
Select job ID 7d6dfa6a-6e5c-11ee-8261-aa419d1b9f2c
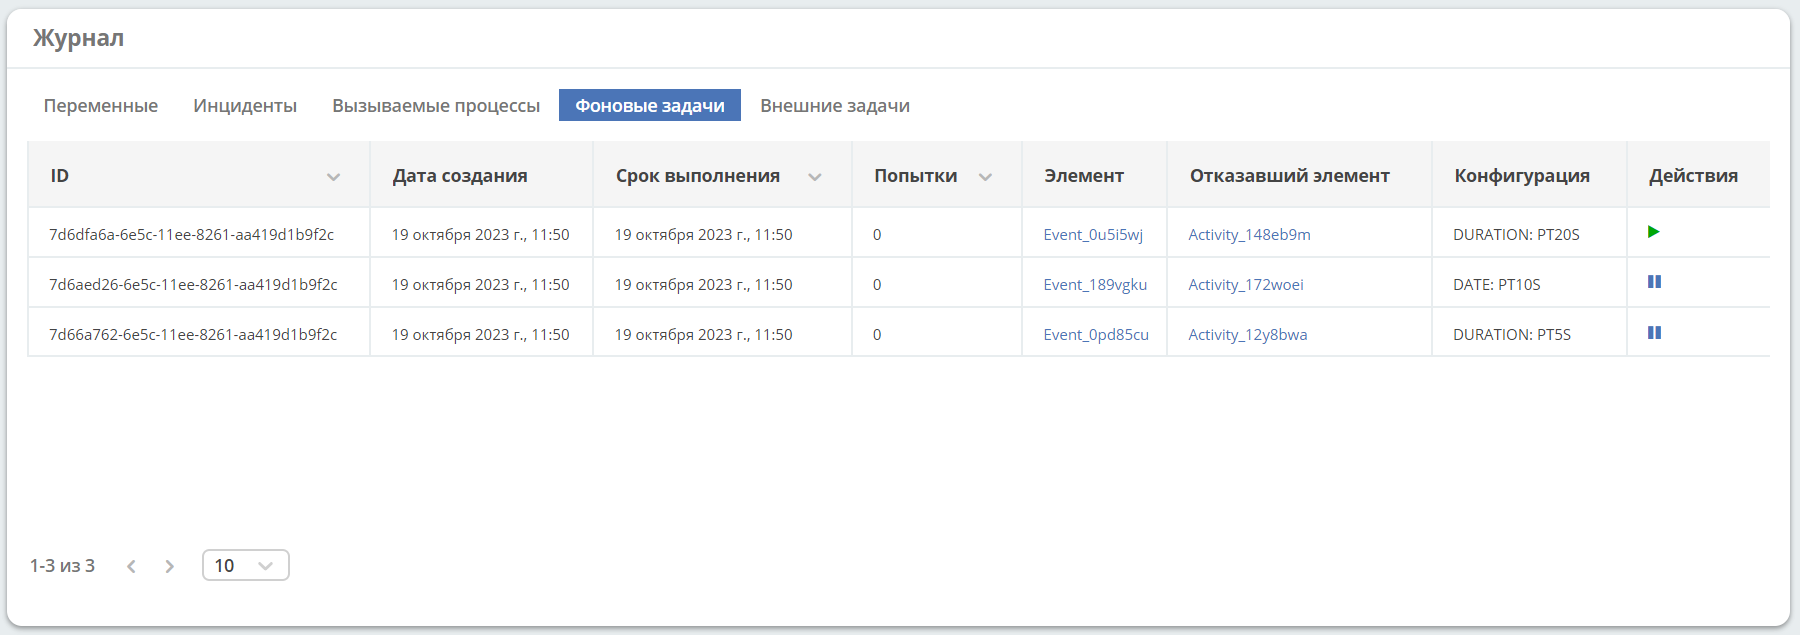coord(192,234)
